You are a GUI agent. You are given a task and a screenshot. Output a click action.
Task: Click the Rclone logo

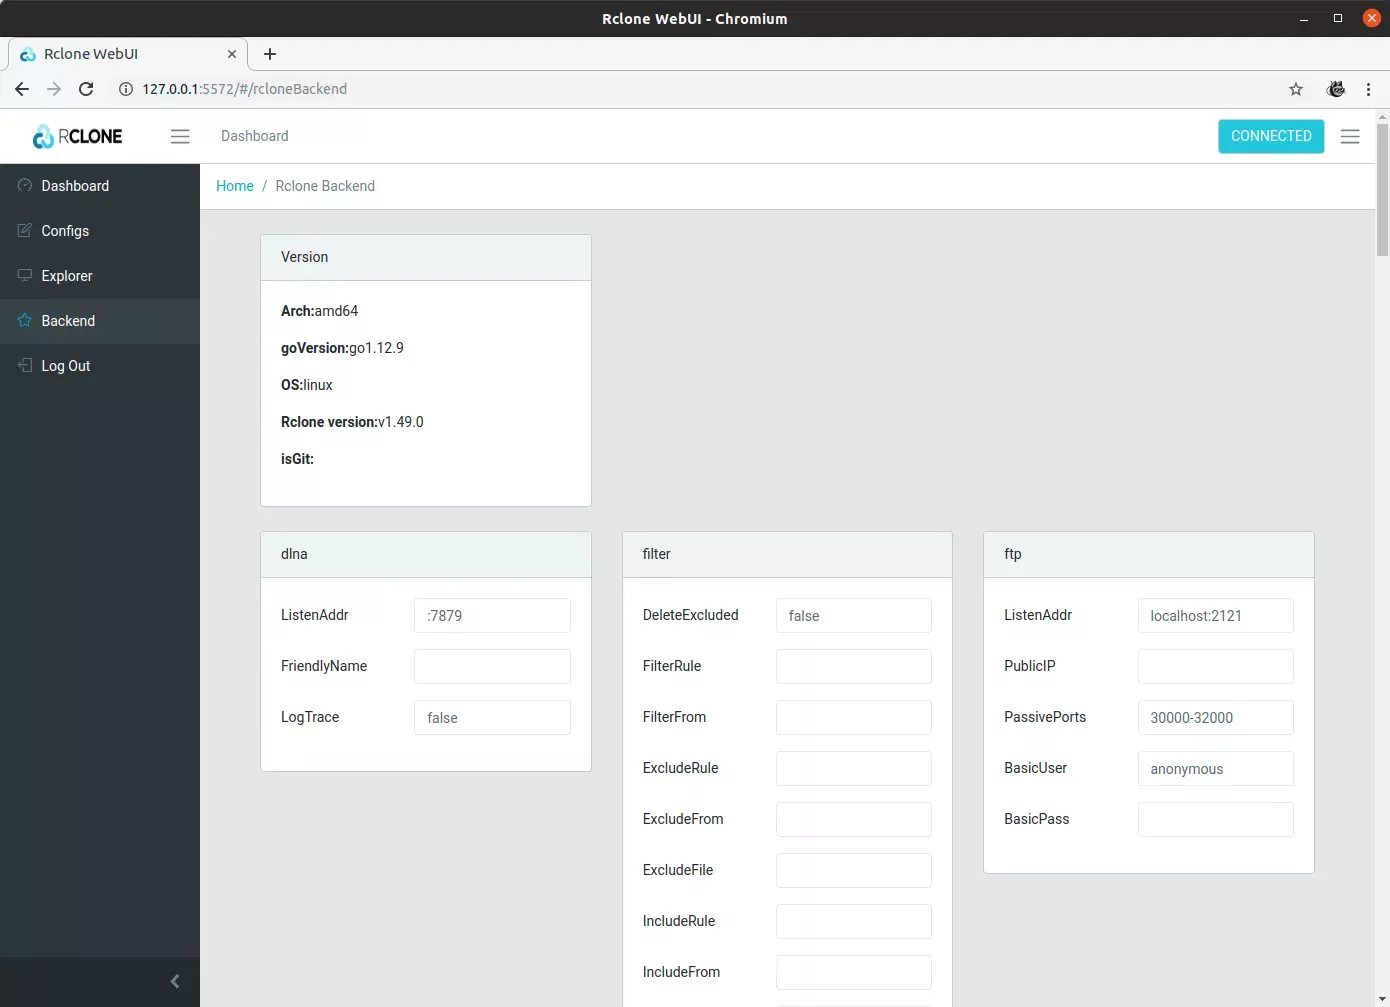coord(77,135)
